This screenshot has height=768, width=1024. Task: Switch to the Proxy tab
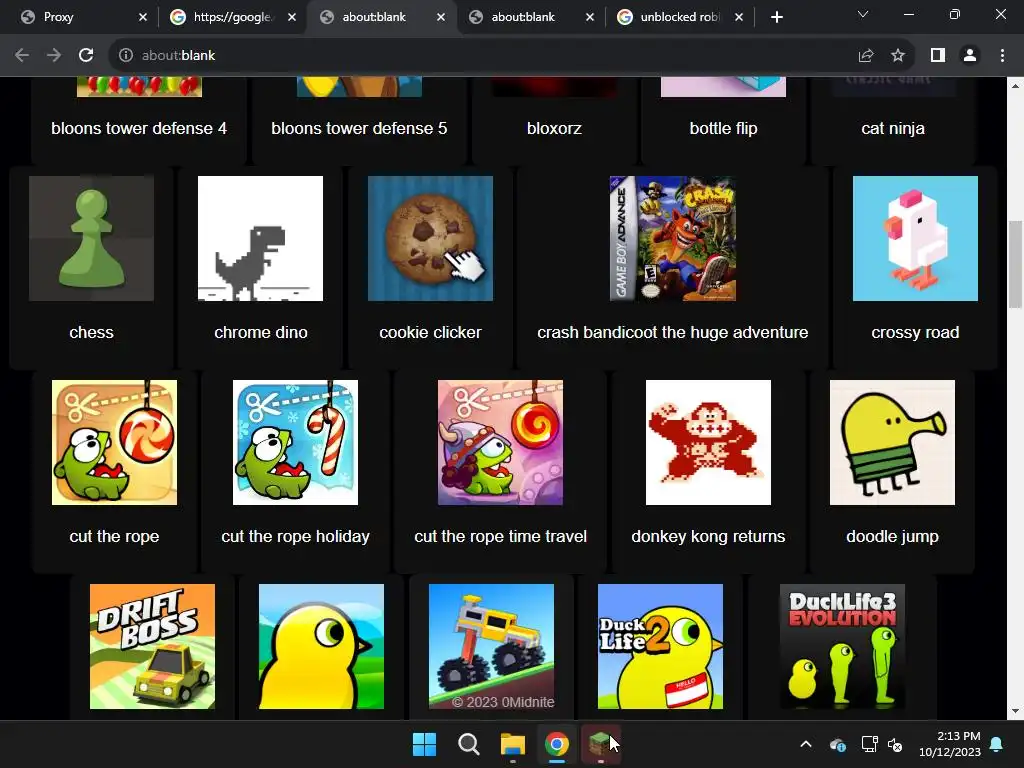pyautogui.click(x=80, y=17)
